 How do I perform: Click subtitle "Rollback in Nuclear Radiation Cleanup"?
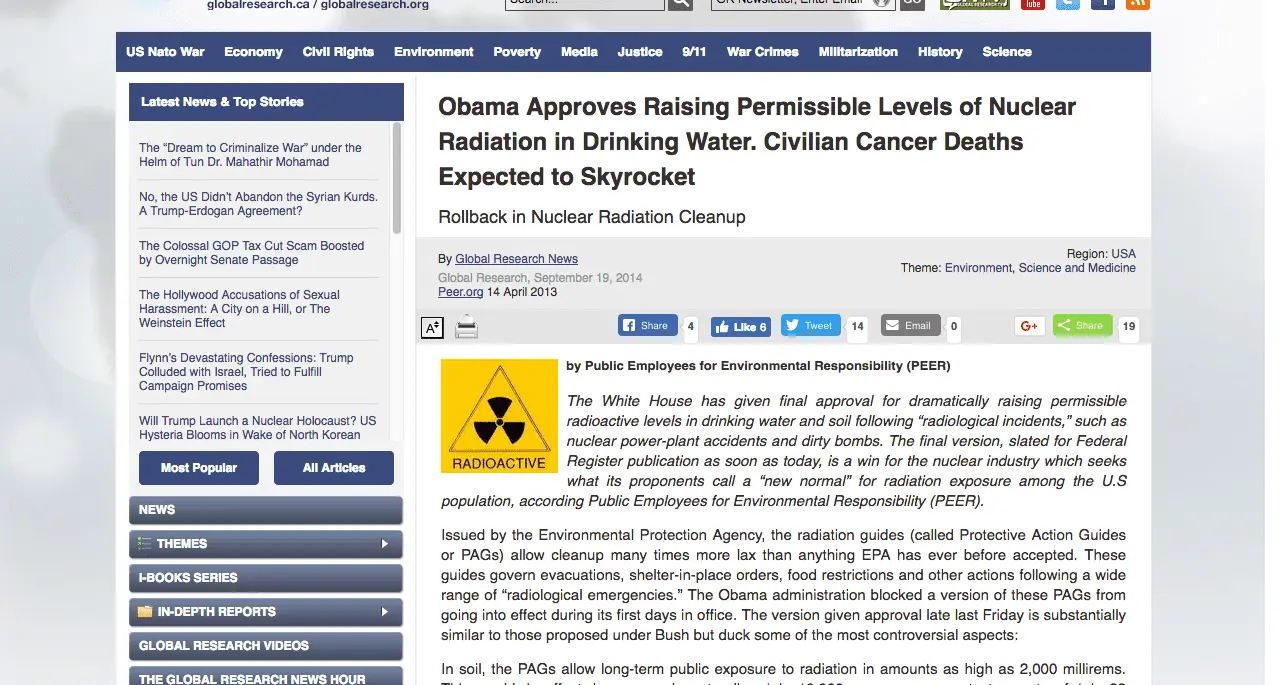coord(592,217)
